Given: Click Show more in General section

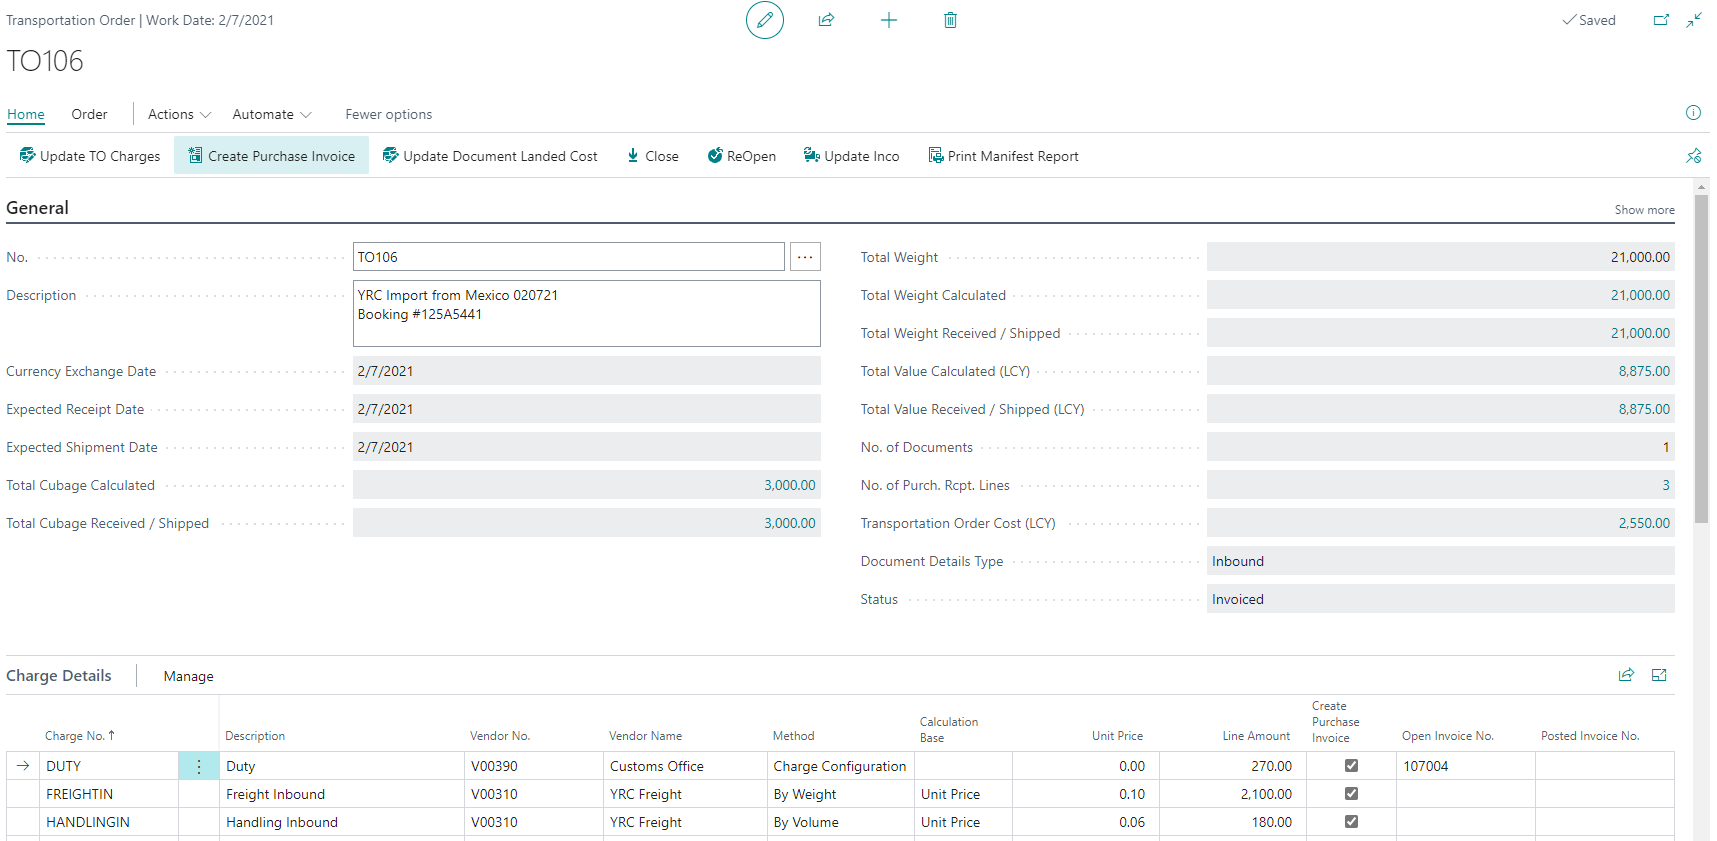Looking at the screenshot, I should click(1644, 210).
